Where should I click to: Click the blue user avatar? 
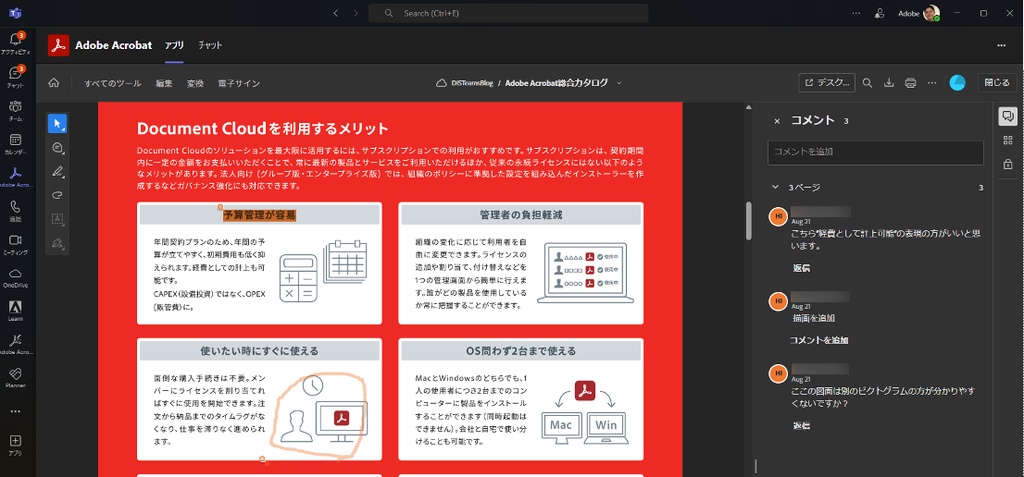[x=957, y=83]
